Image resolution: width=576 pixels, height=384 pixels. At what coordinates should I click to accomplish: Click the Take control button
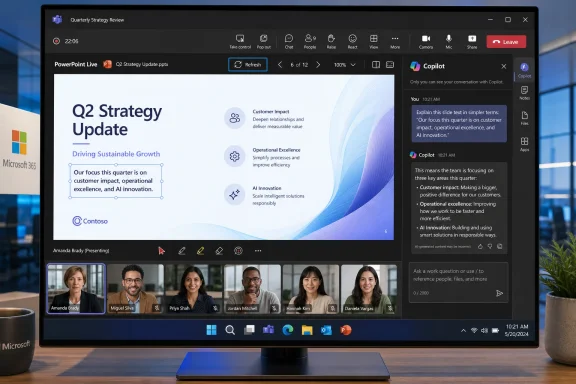(x=240, y=42)
